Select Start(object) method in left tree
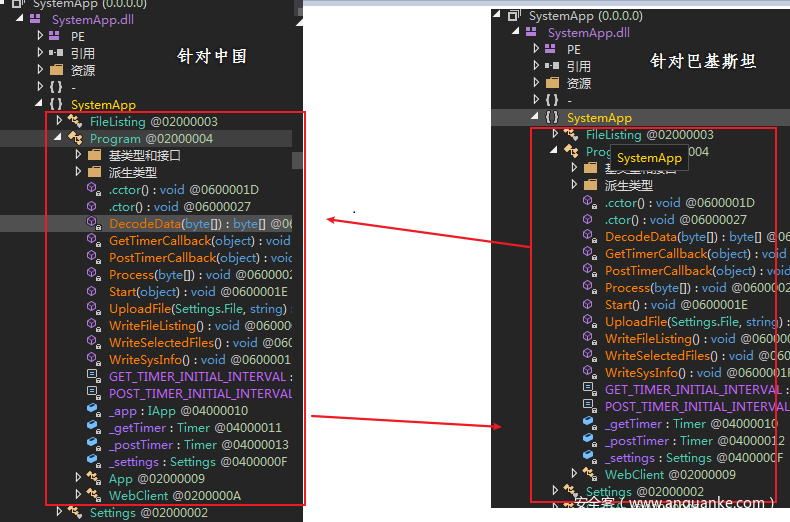The height and width of the screenshot is (522, 790). 149,292
